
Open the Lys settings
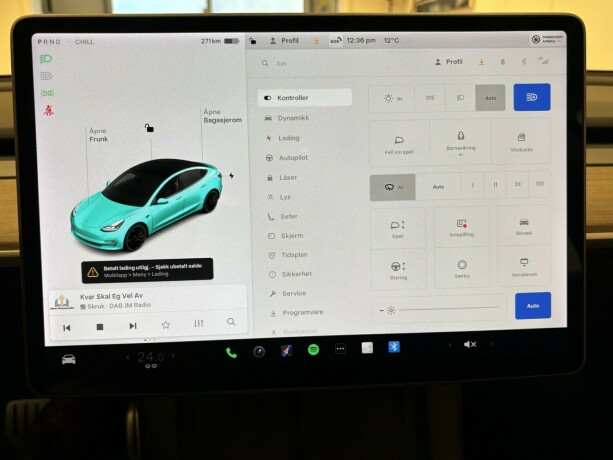278,197
